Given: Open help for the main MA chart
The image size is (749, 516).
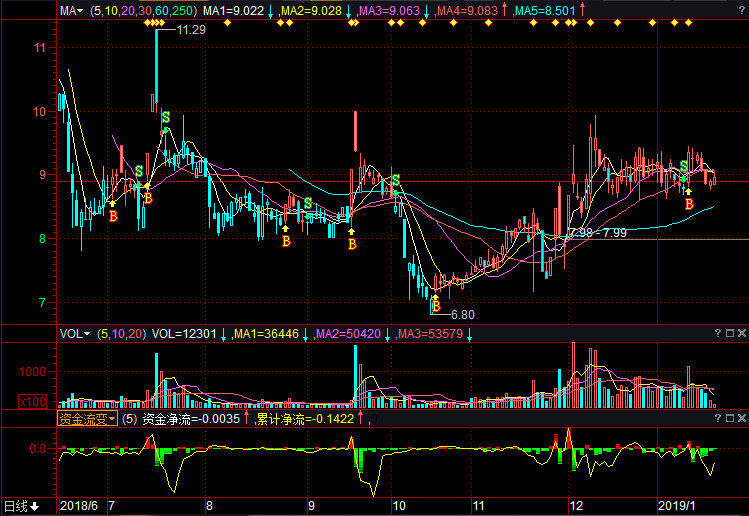Looking at the screenshot, I should click(x=742, y=11).
